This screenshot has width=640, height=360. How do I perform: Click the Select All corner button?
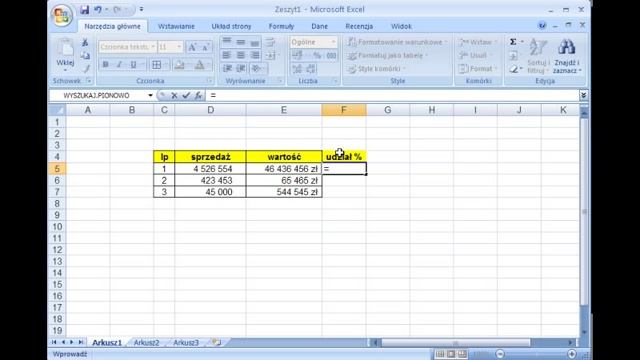[x=57, y=110]
